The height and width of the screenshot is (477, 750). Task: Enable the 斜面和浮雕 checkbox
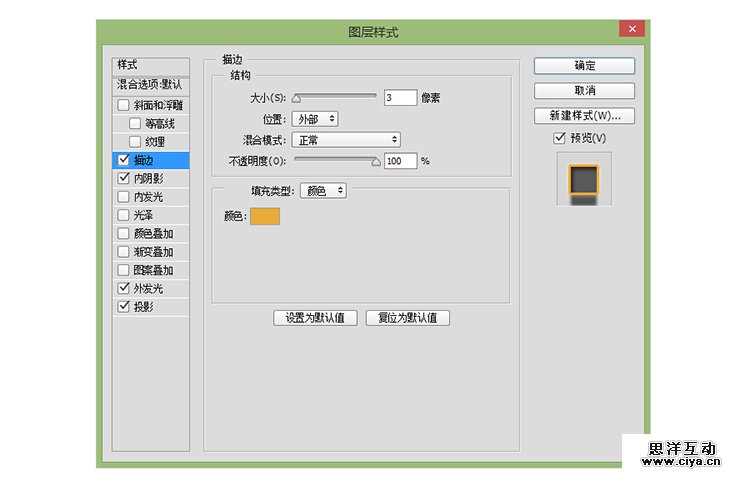[124, 105]
